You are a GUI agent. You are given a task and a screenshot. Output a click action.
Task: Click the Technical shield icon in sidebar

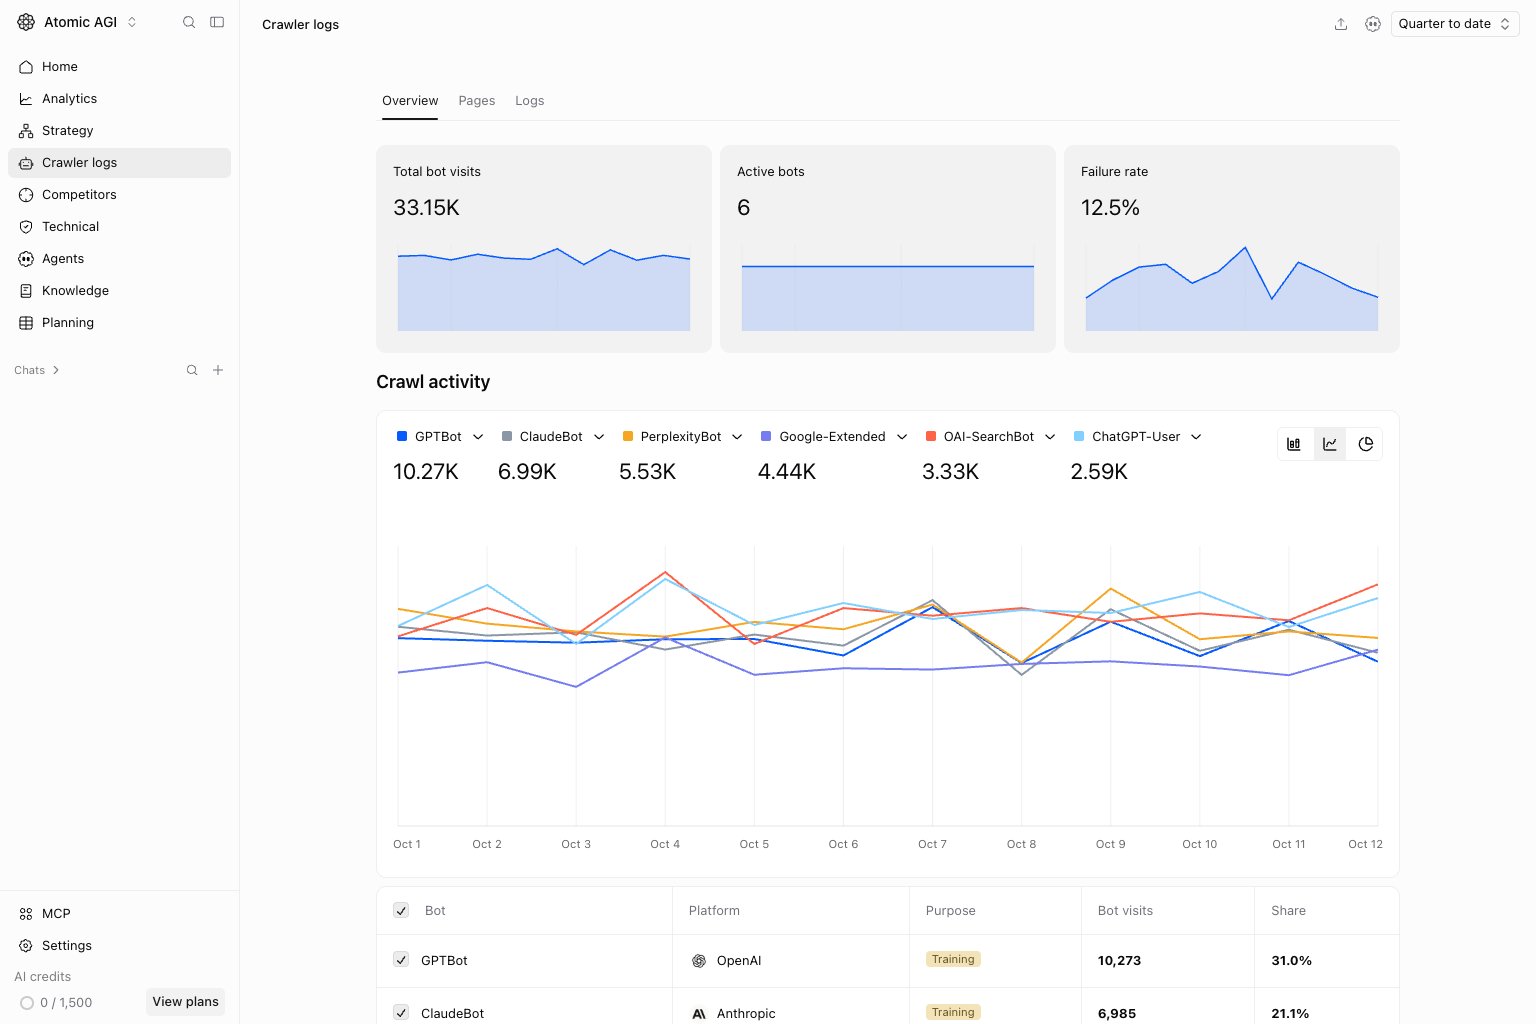[x=26, y=227]
